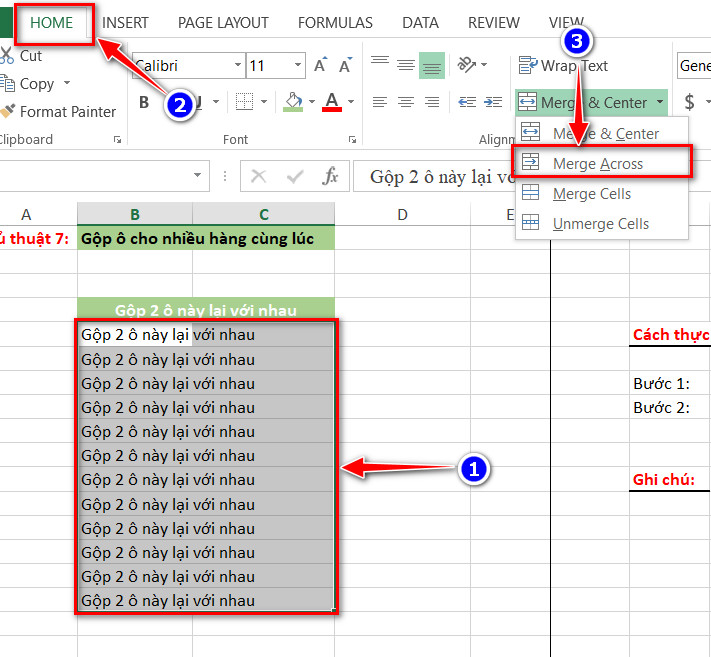This screenshot has height=657, width=711.
Task: Align text right
Action: point(432,102)
